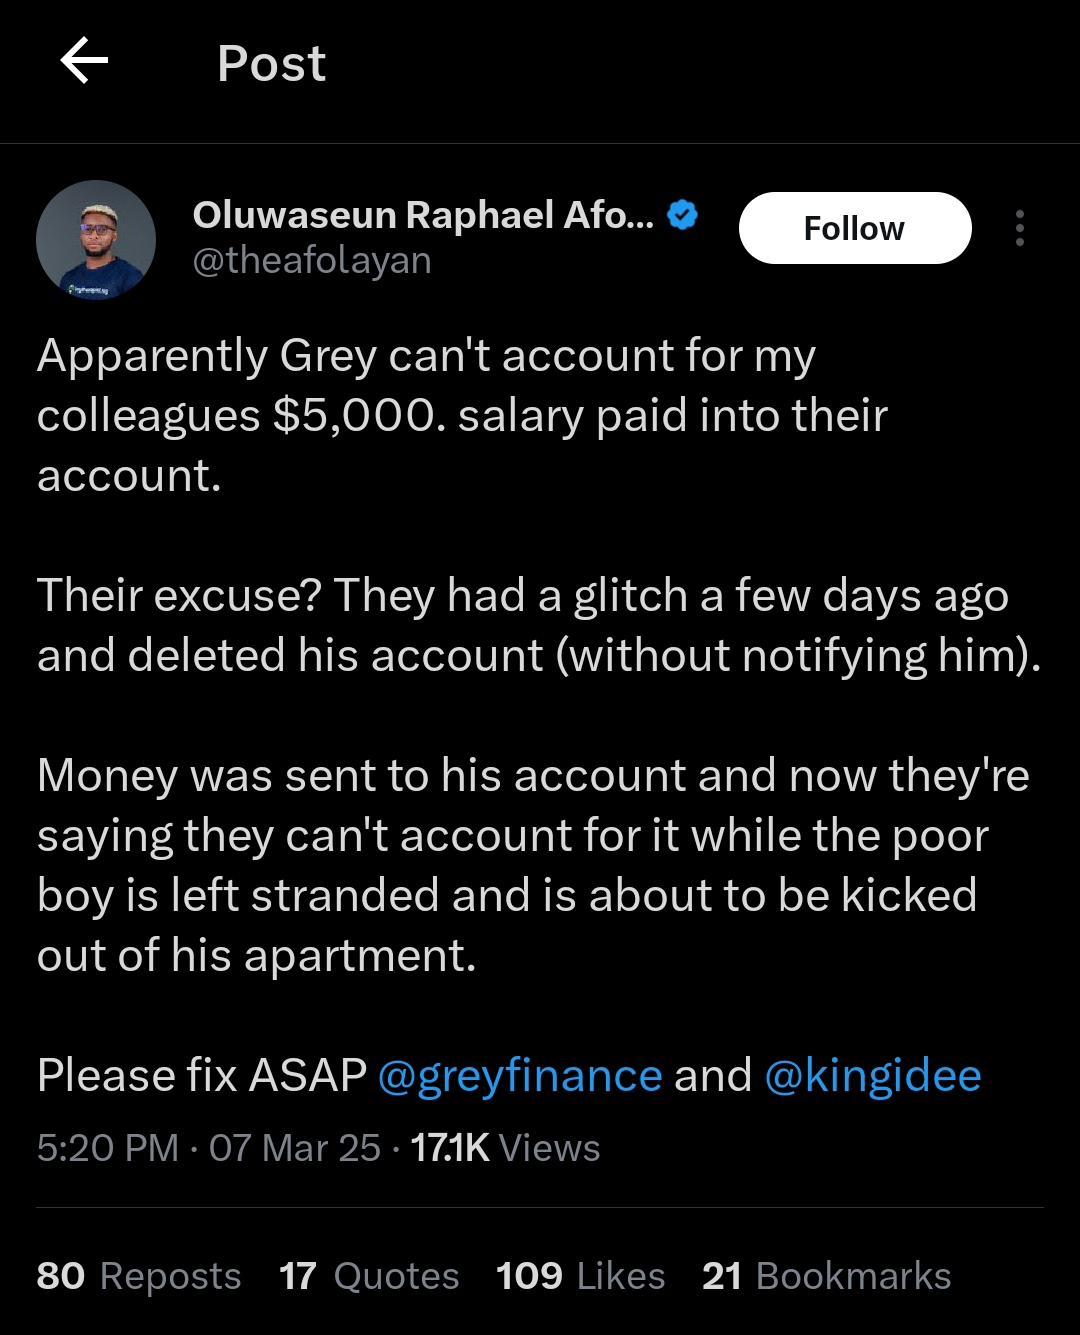Show the 109 Likes list
The height and width of the screenshot is (1335, 1080).
(x=581, y=1276)
